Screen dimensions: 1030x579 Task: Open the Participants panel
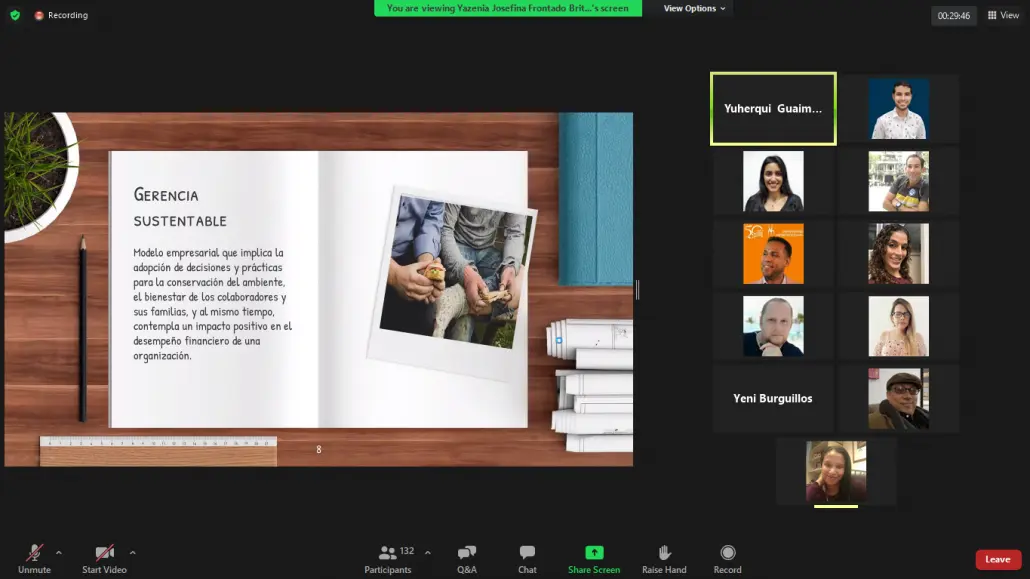tap(388, 559)
